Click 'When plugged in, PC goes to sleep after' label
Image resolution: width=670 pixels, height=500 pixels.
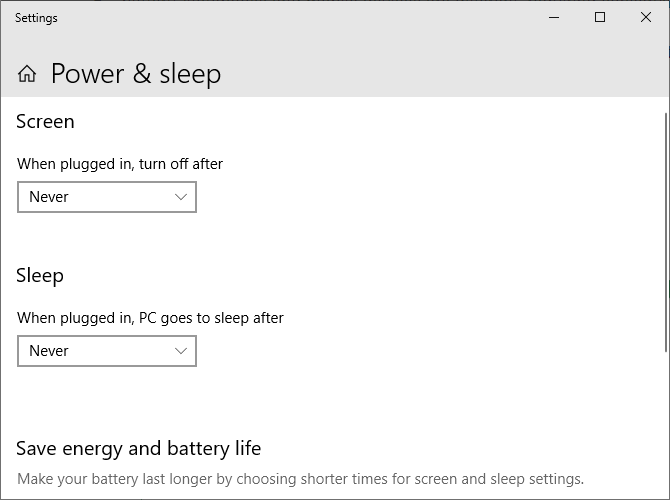[151, 318]
